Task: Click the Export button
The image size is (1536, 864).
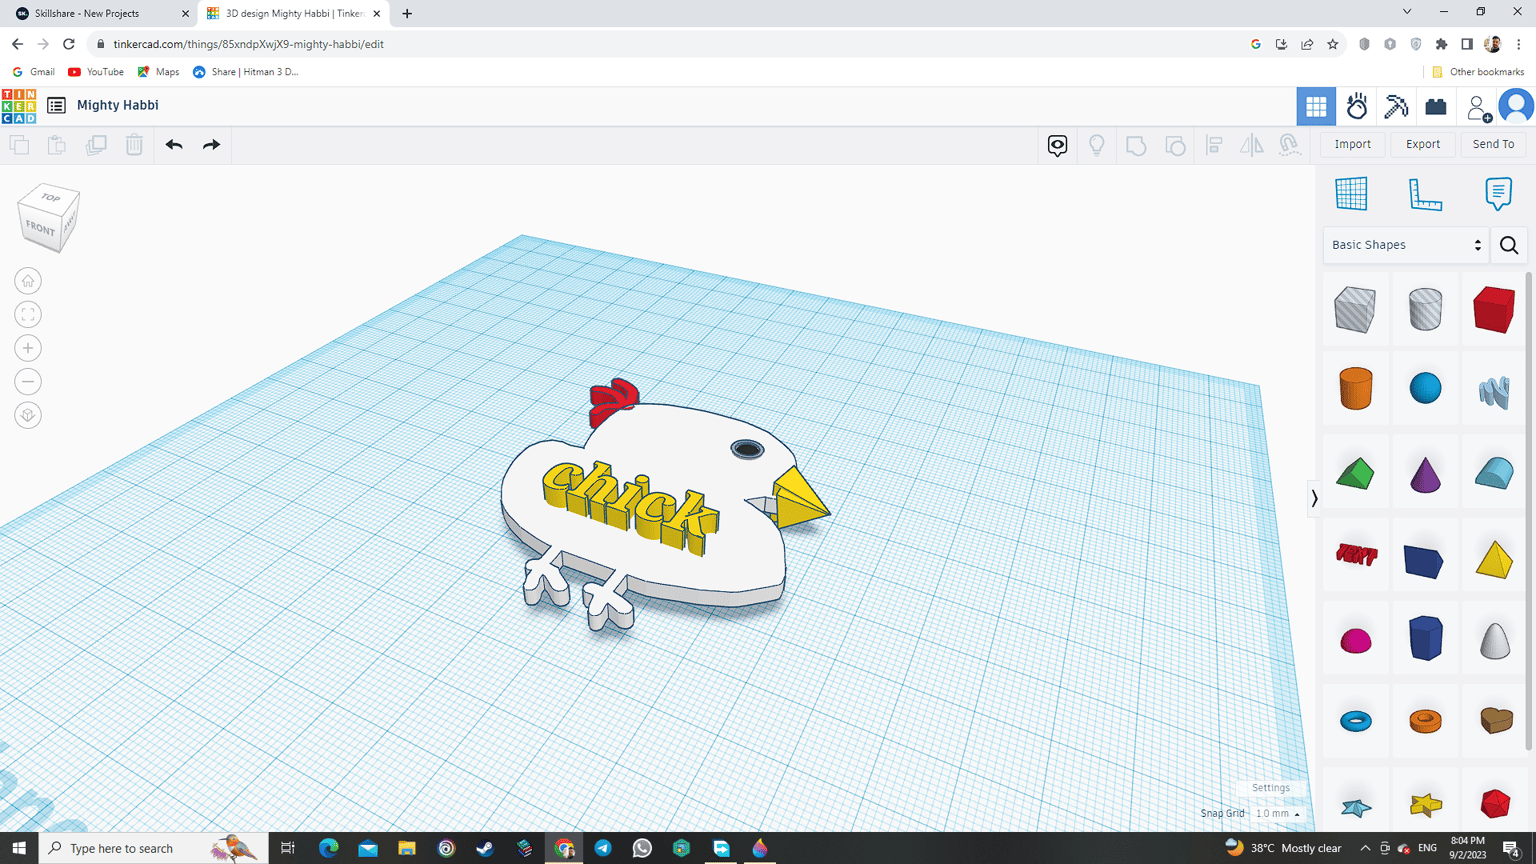Action: [x=1423, y=144]
